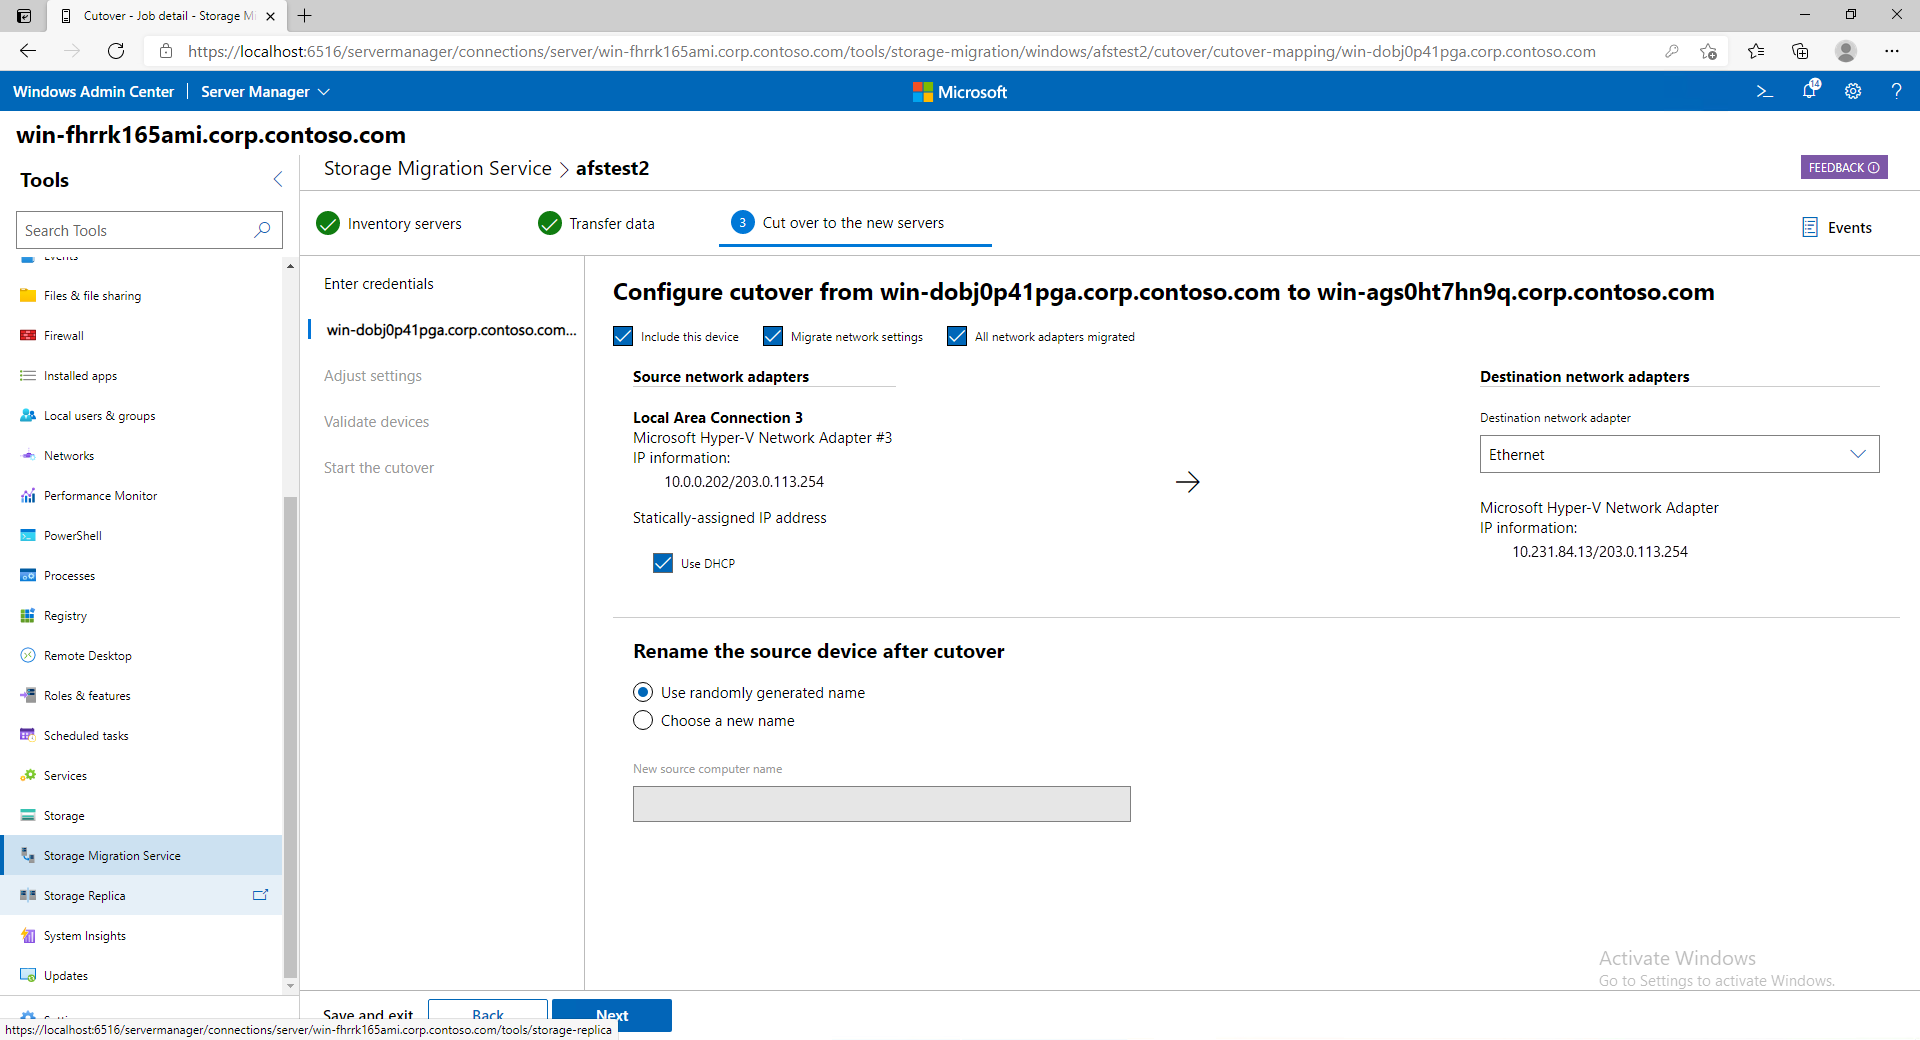This screenshot has width=1920, height=1040.
Task: Collapse the Tools sidebar
Action: 278,179
